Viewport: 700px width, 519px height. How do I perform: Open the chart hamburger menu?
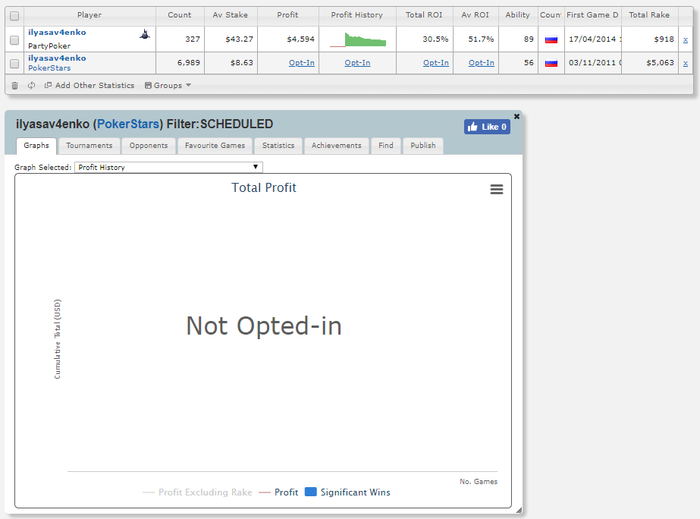tap(496, 189)
